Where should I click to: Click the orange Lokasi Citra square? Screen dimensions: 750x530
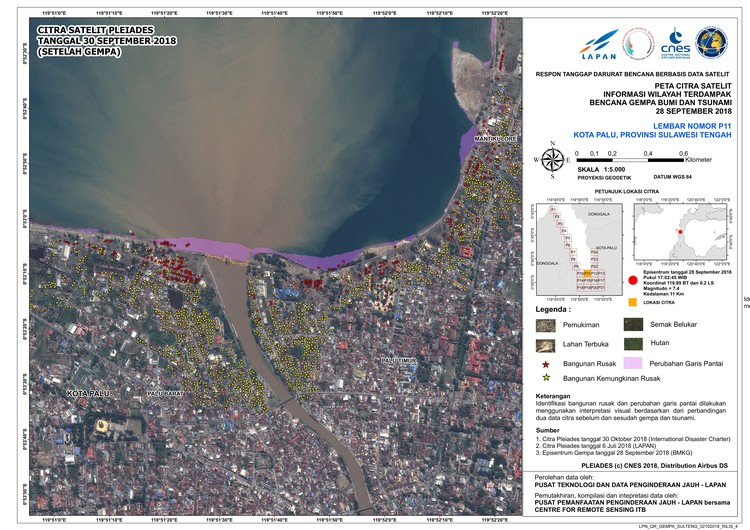pos(633,302)
